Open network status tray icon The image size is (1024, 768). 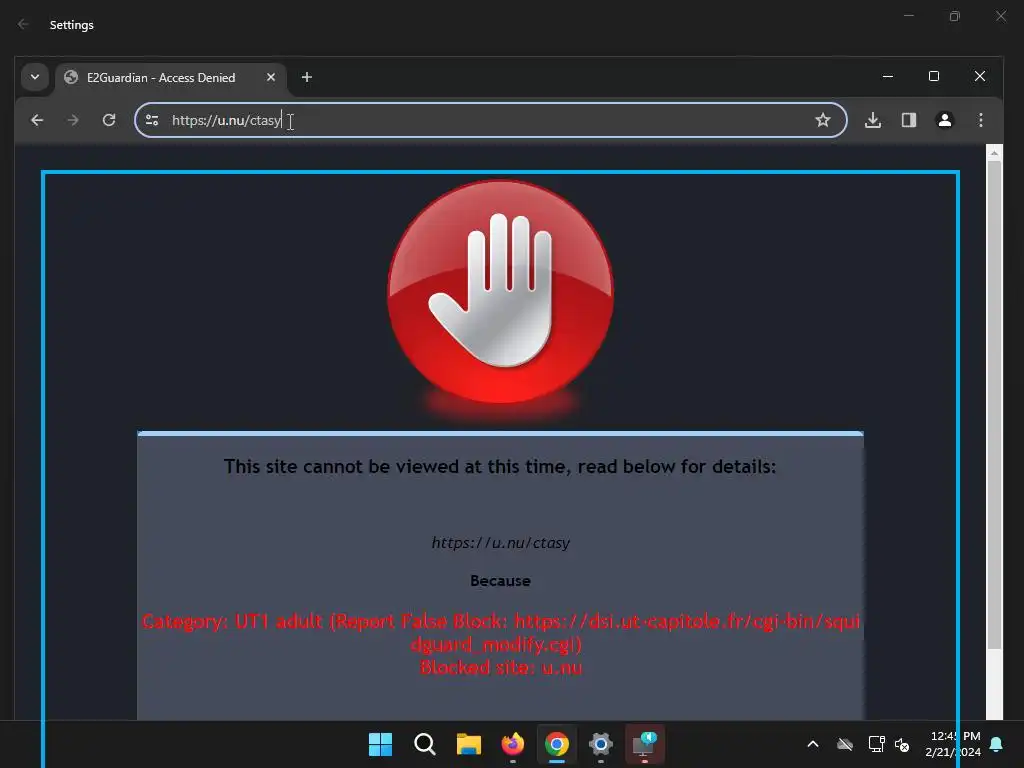[x=876, y=744]
